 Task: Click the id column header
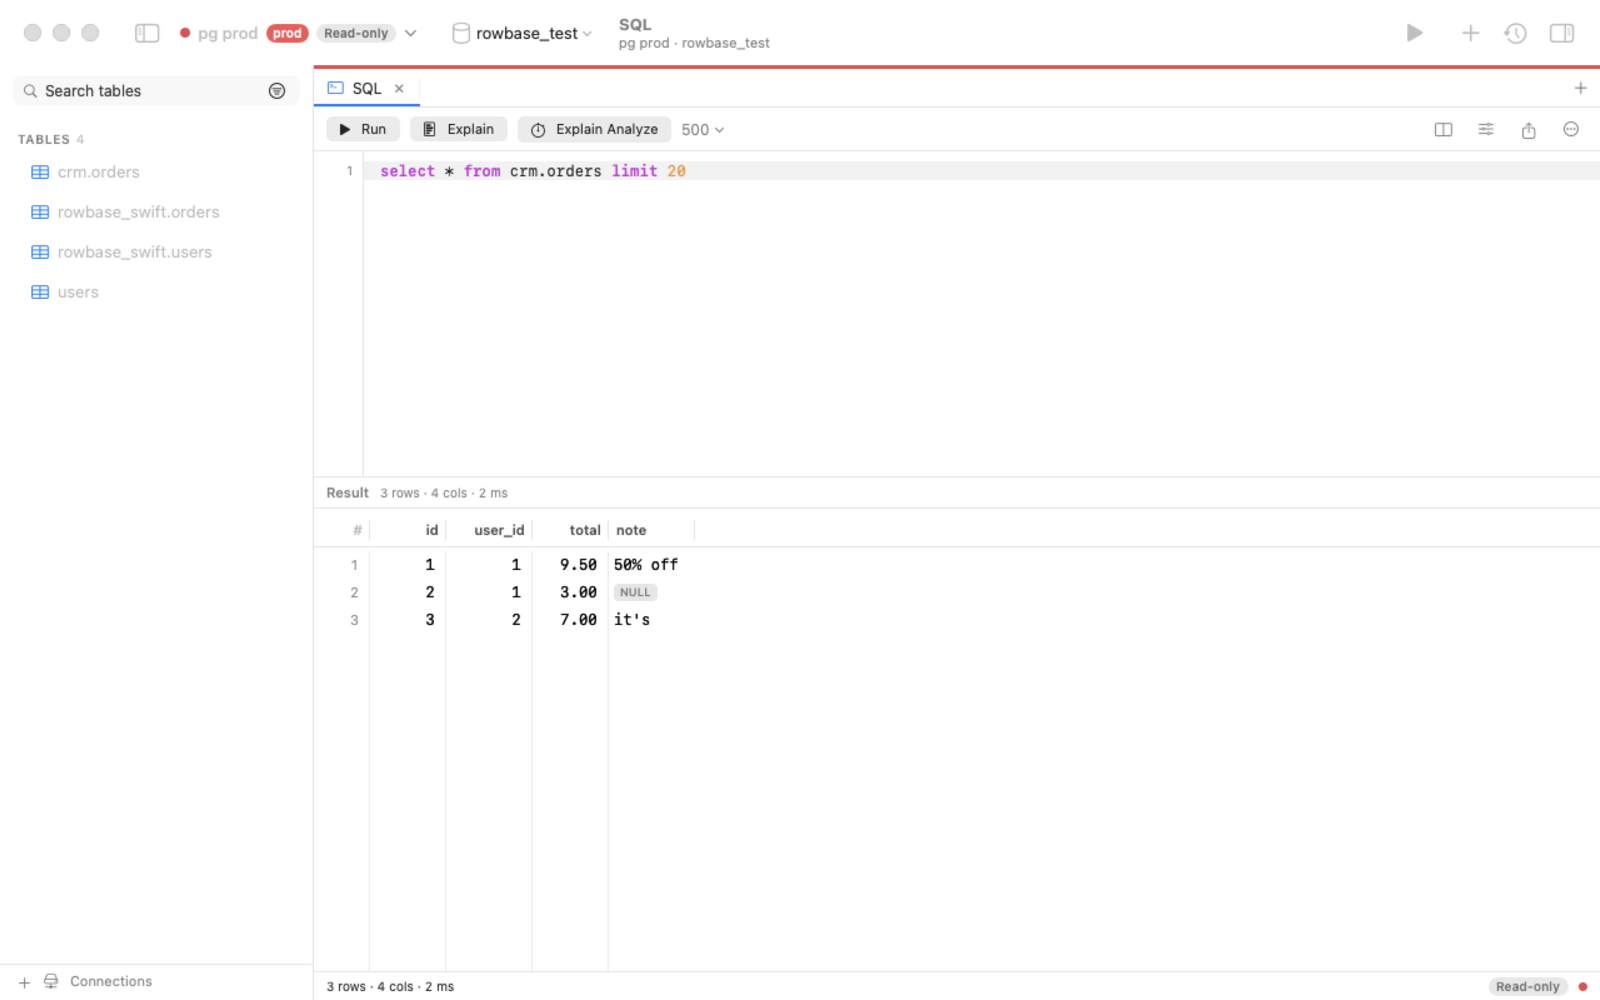tap(408, 530)
